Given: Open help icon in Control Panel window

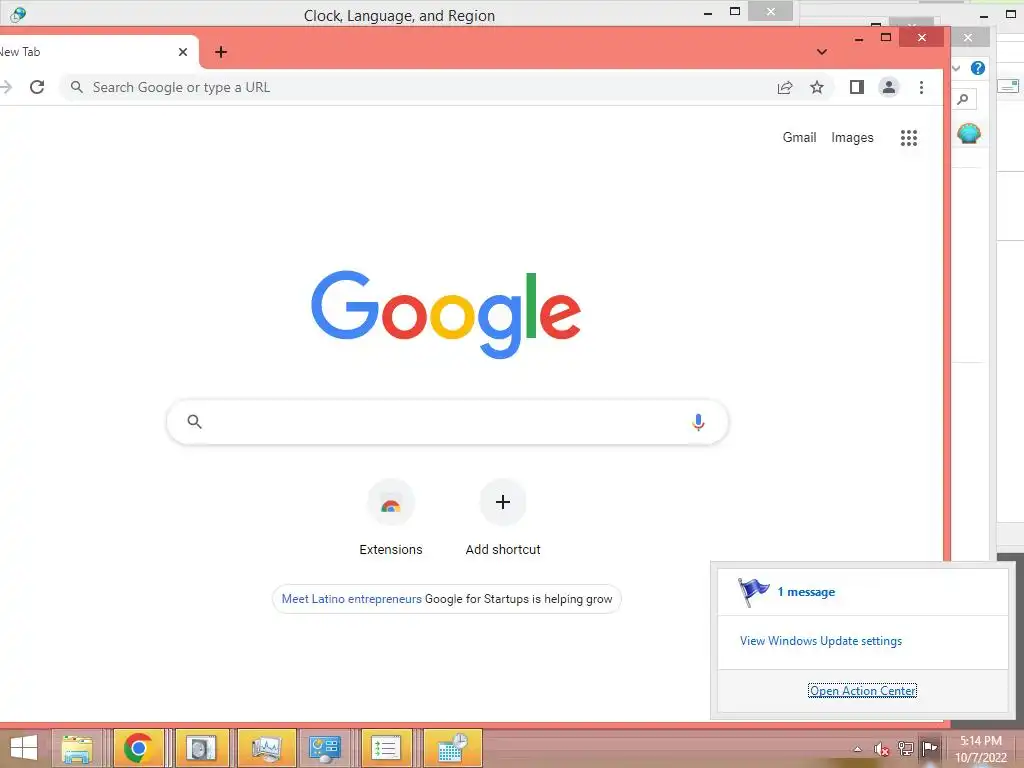Looking at the screenshot, I should coord(978,68).
